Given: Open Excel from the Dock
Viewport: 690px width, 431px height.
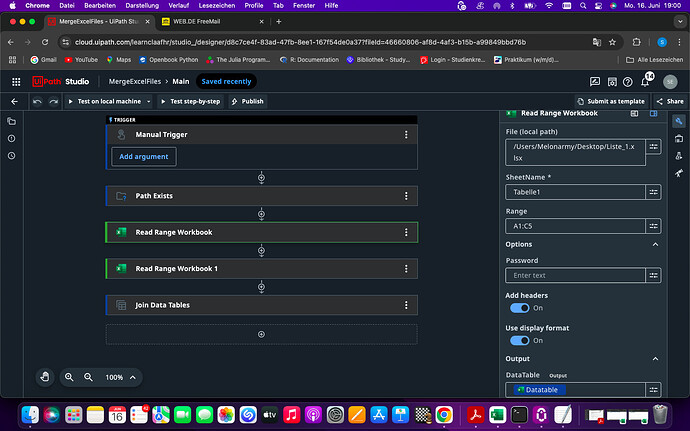Looking at the screenshot, I should pos(497,414).
